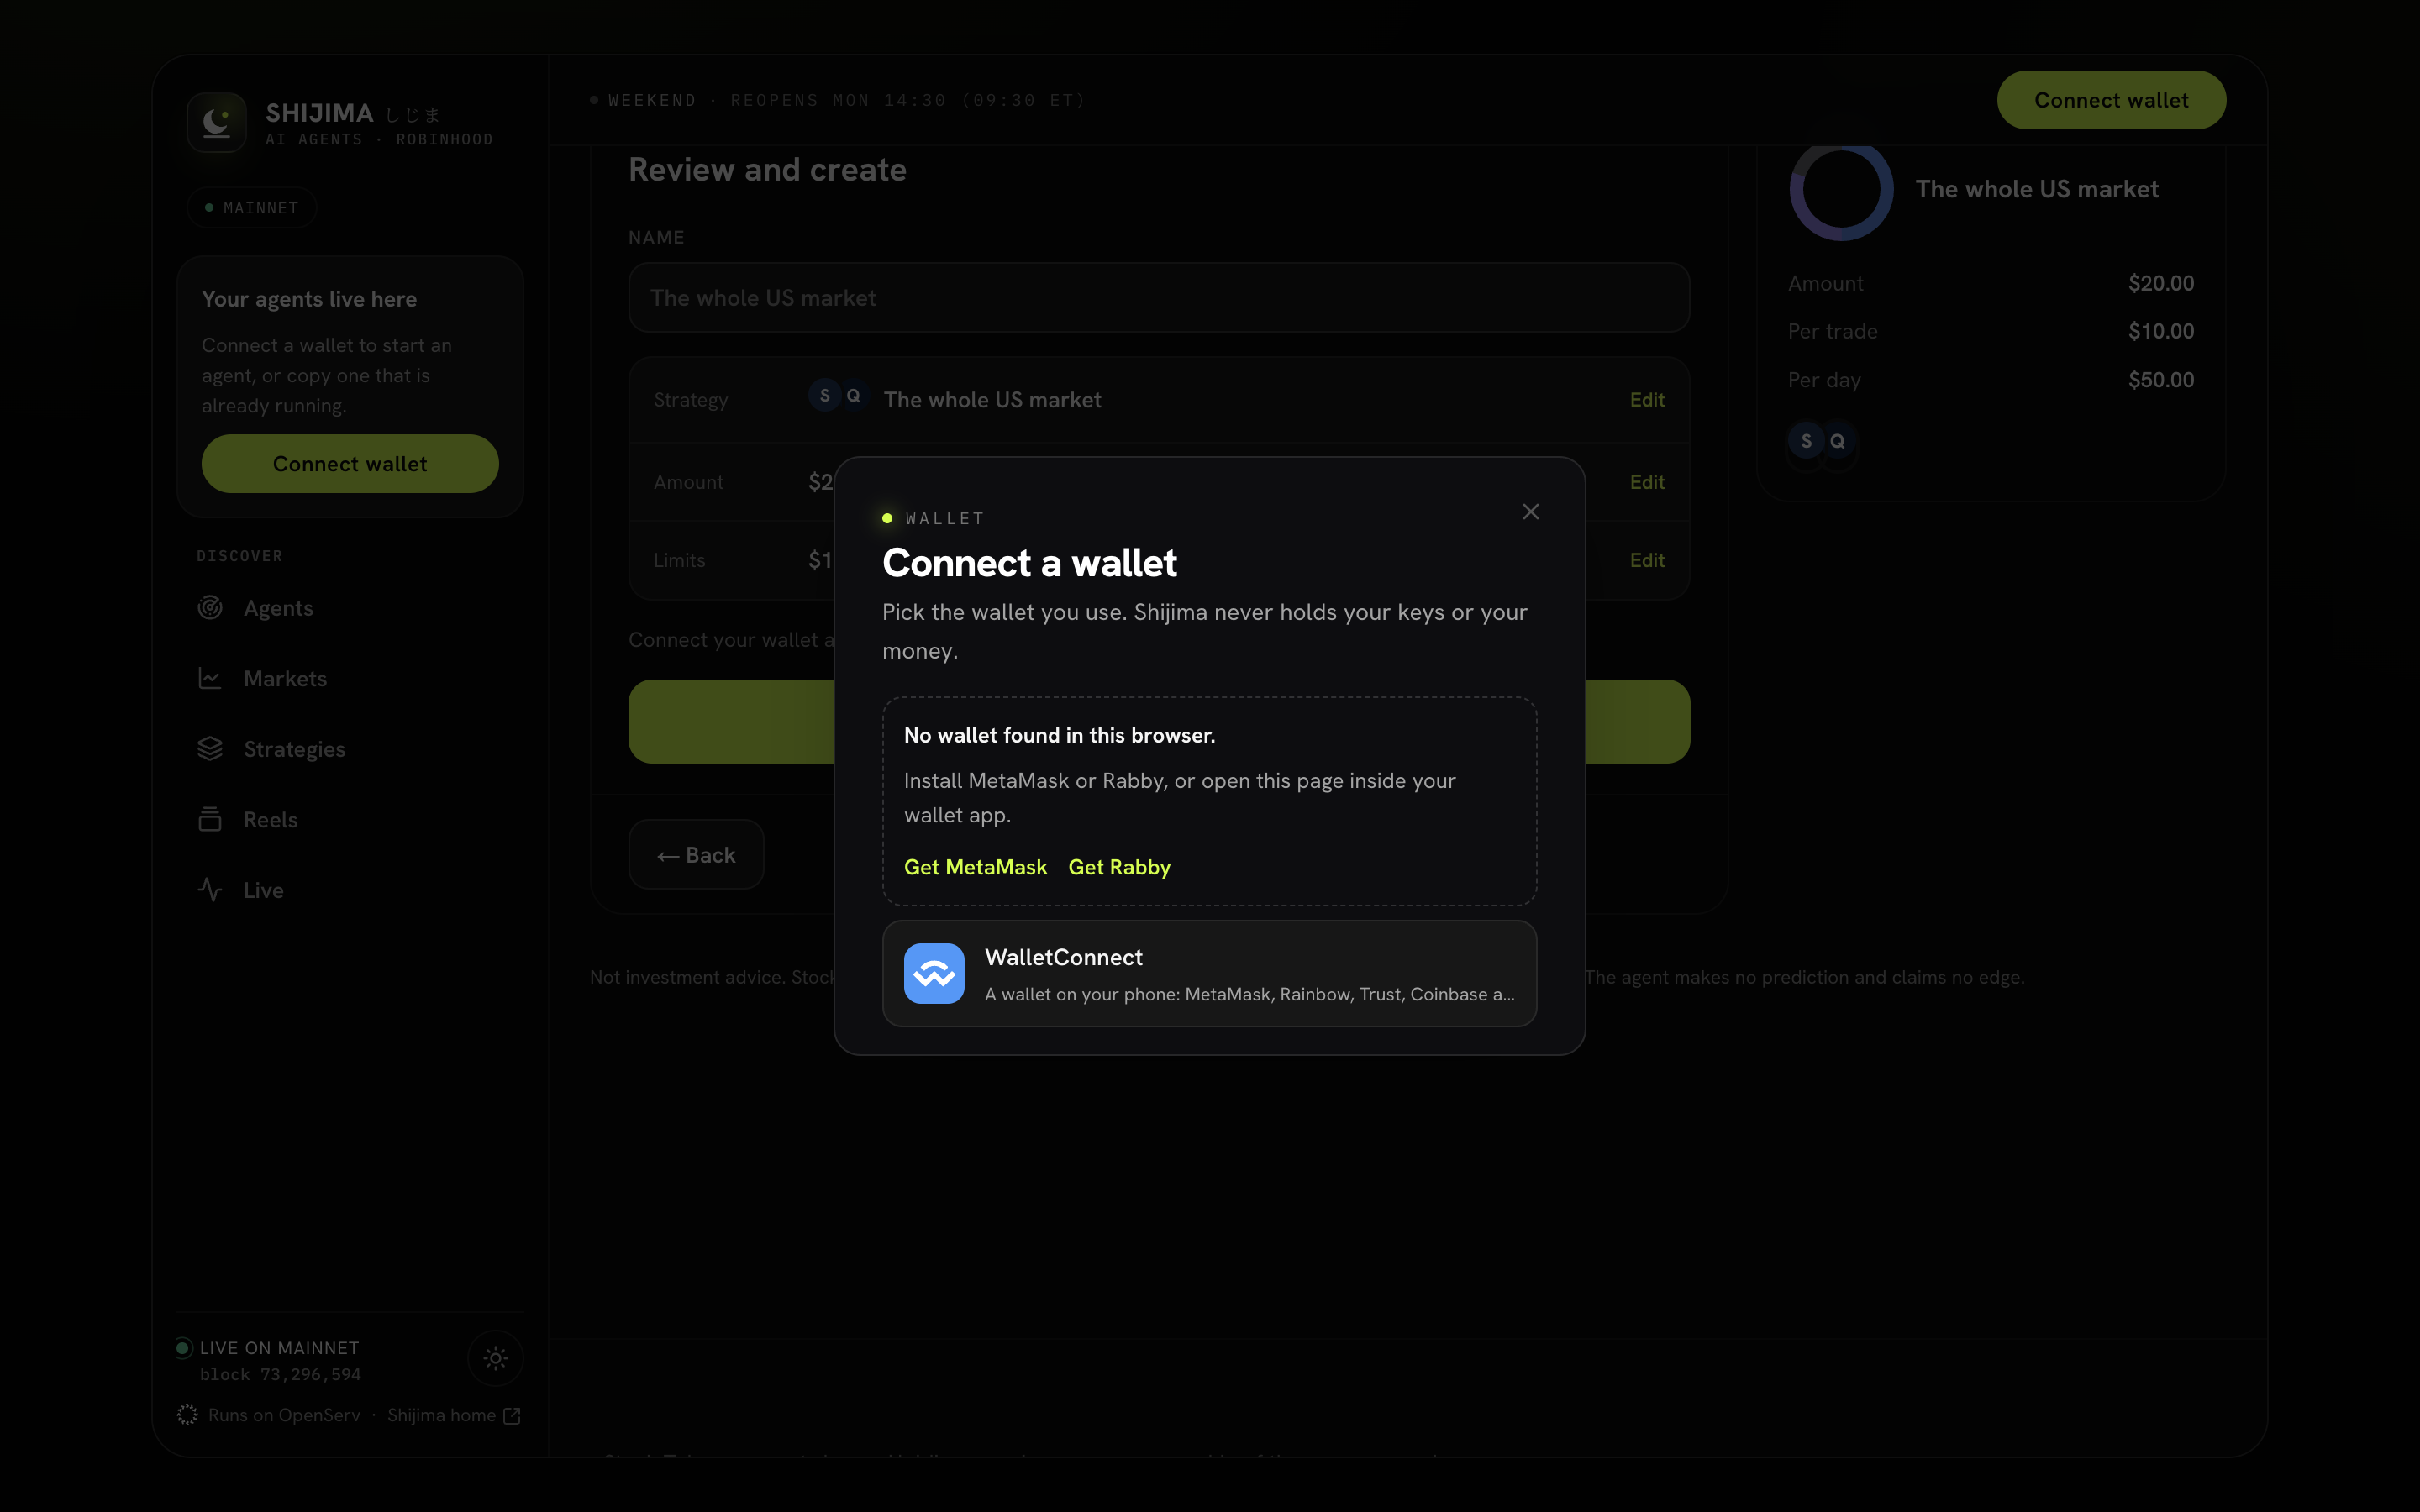This screenshot has width=2420, height=1512.
Task: Click the sidebar Connect wallet button
Action: (350, 464)
